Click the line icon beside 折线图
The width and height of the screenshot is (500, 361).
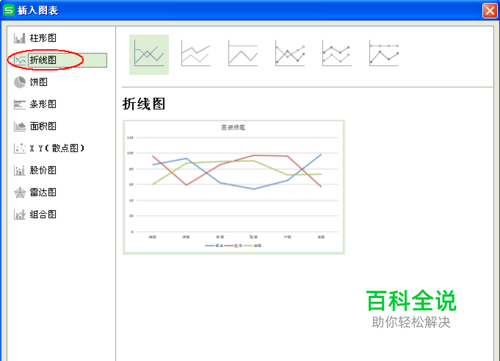click(20, 60)
